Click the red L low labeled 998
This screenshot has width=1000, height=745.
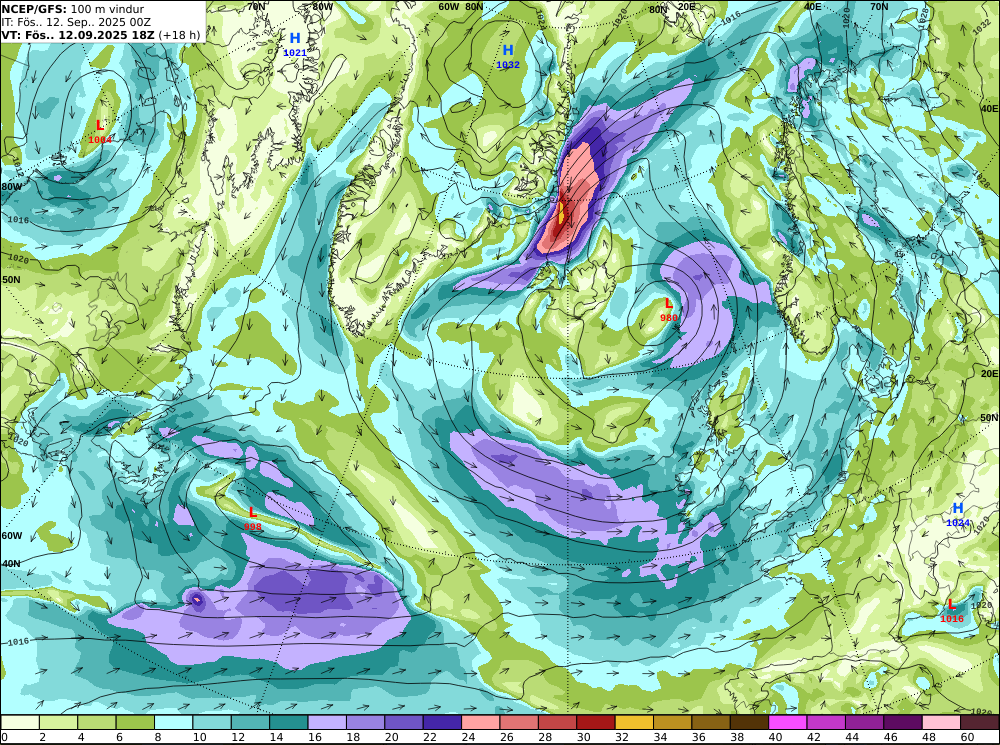pyautogui.click(x=253, y=512)
